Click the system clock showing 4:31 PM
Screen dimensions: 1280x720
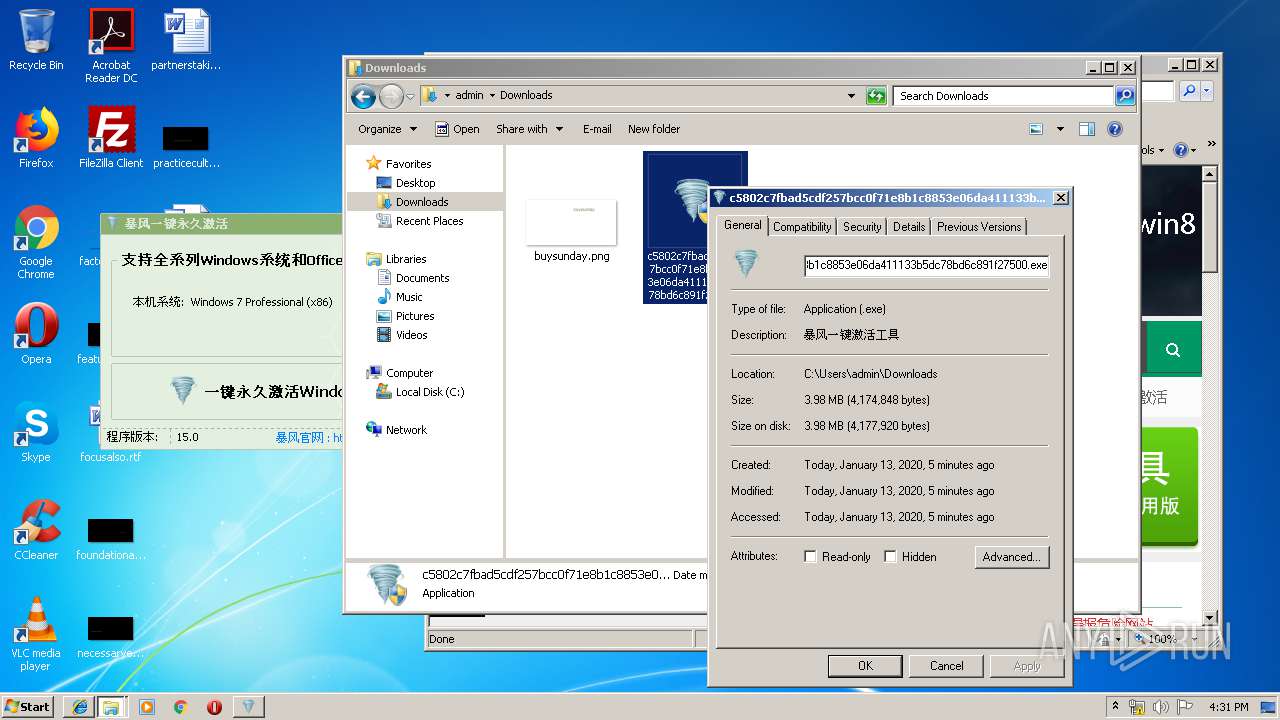[x=1228, y=707]
